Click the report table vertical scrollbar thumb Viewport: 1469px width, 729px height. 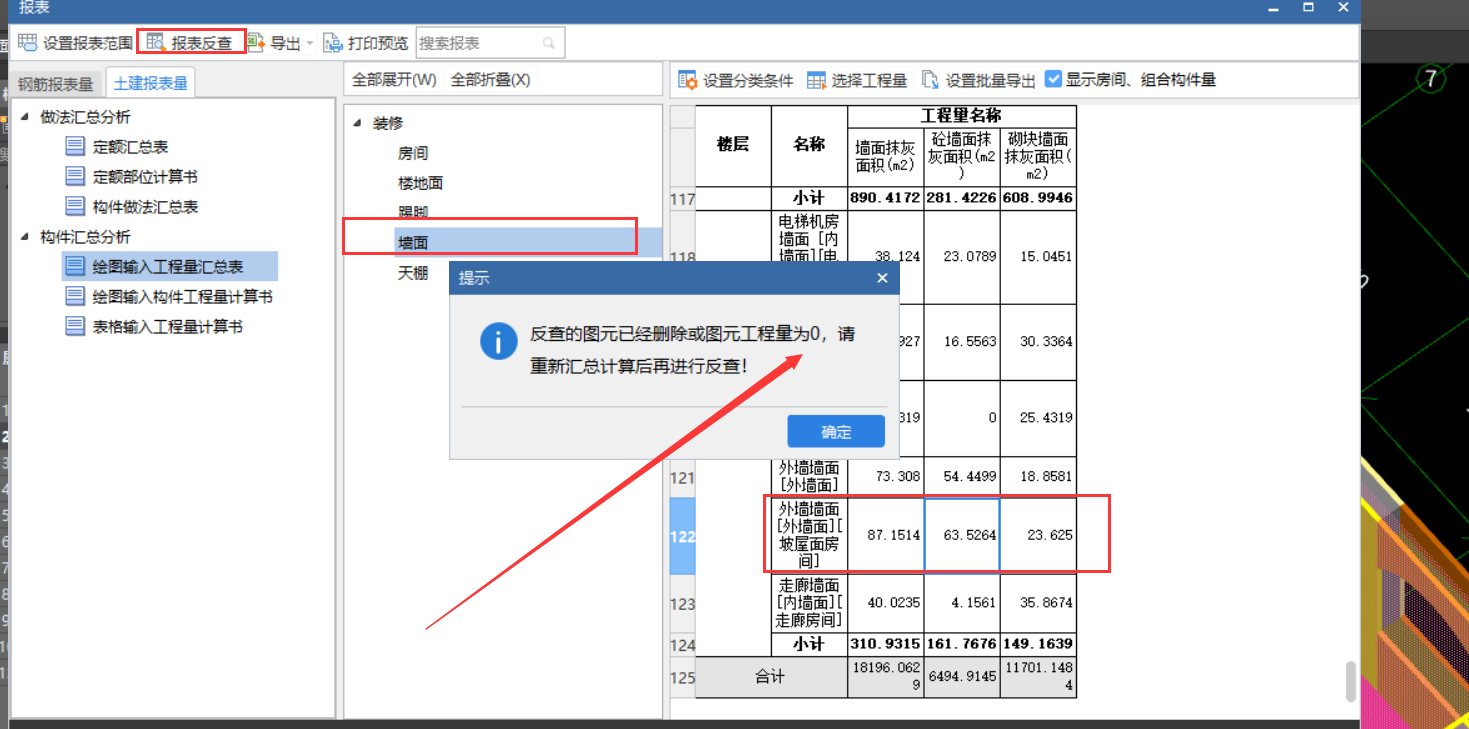[1351, 681]
